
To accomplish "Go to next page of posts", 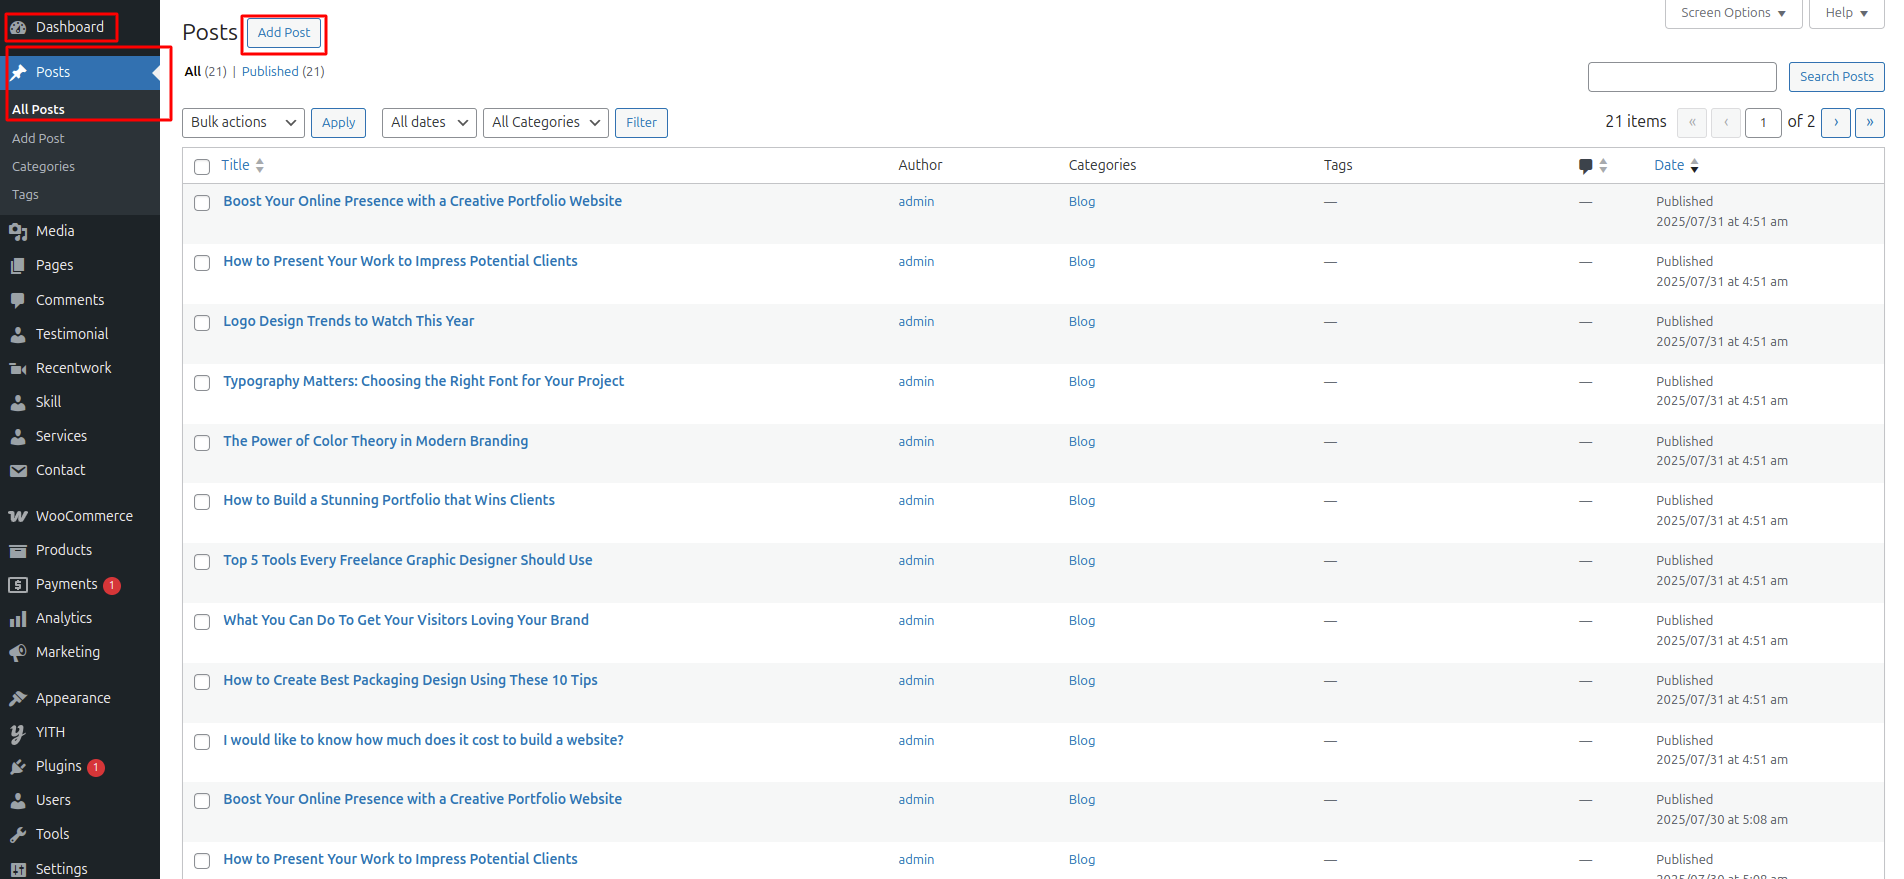I will click(x=1836, y=122).
